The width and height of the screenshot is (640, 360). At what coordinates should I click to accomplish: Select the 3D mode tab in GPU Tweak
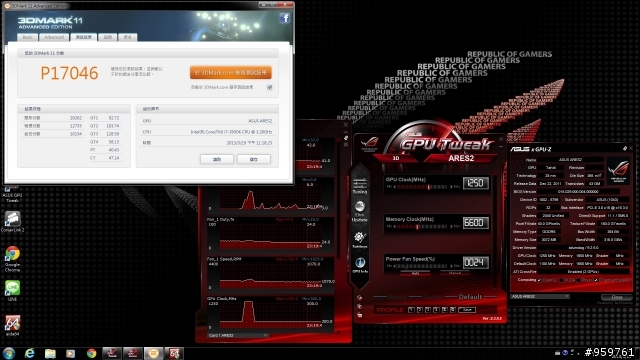tap(396, 158)
